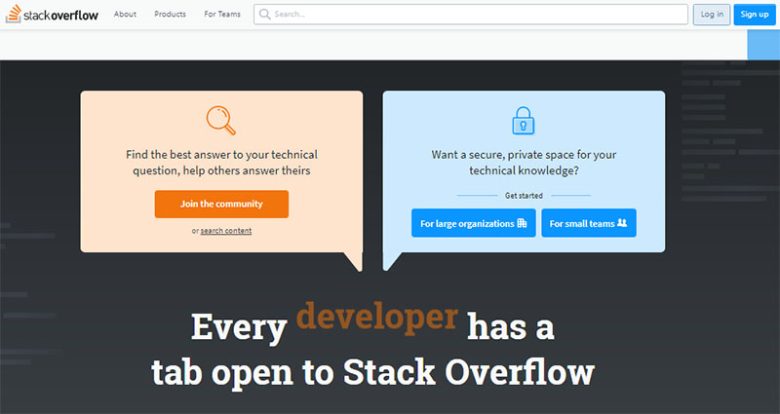Click the orange magnifying glass icon
Screen dimensions: 780x414
point(221,120)
